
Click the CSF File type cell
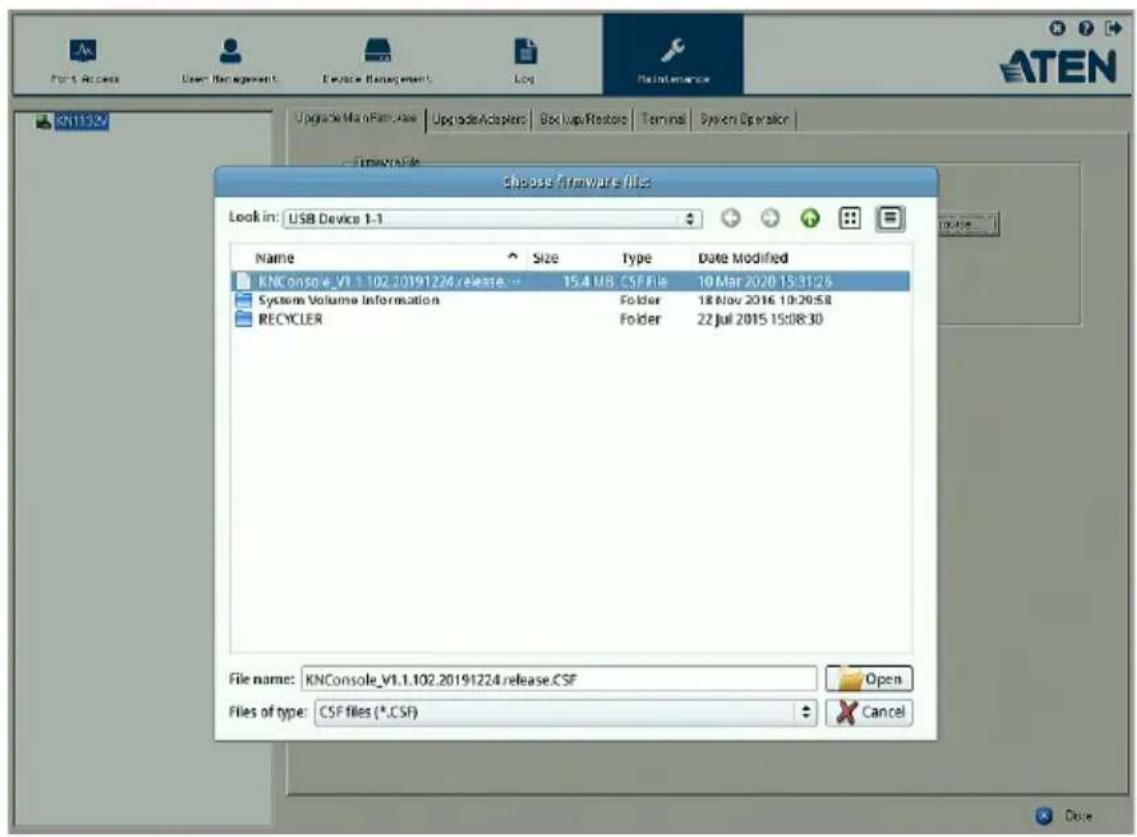(644, 281)
